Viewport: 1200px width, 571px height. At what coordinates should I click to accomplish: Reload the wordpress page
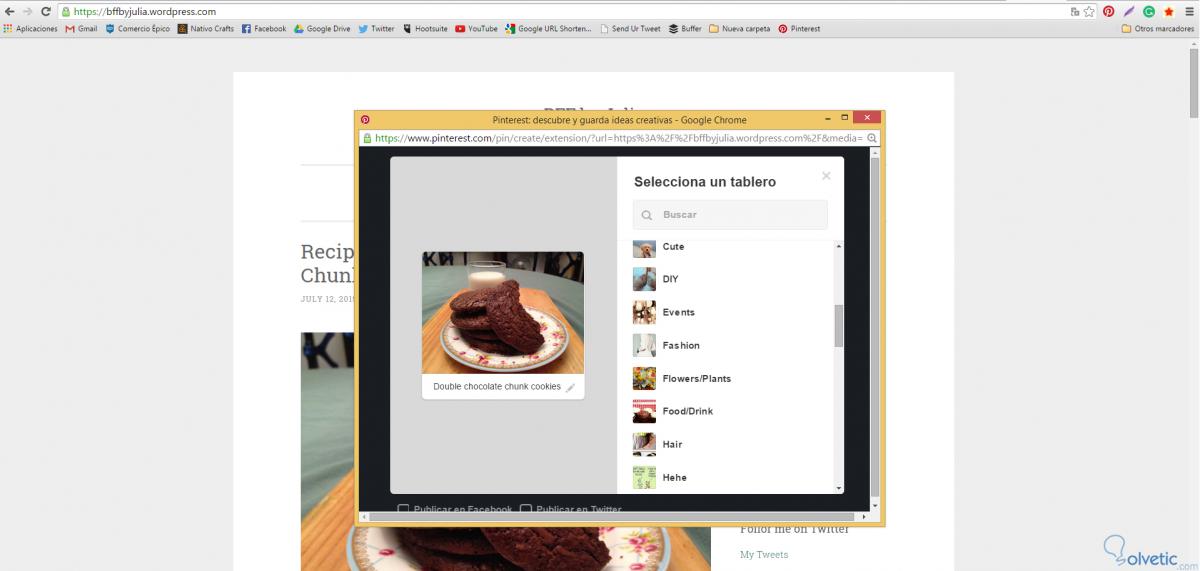(x=45, y=11)
